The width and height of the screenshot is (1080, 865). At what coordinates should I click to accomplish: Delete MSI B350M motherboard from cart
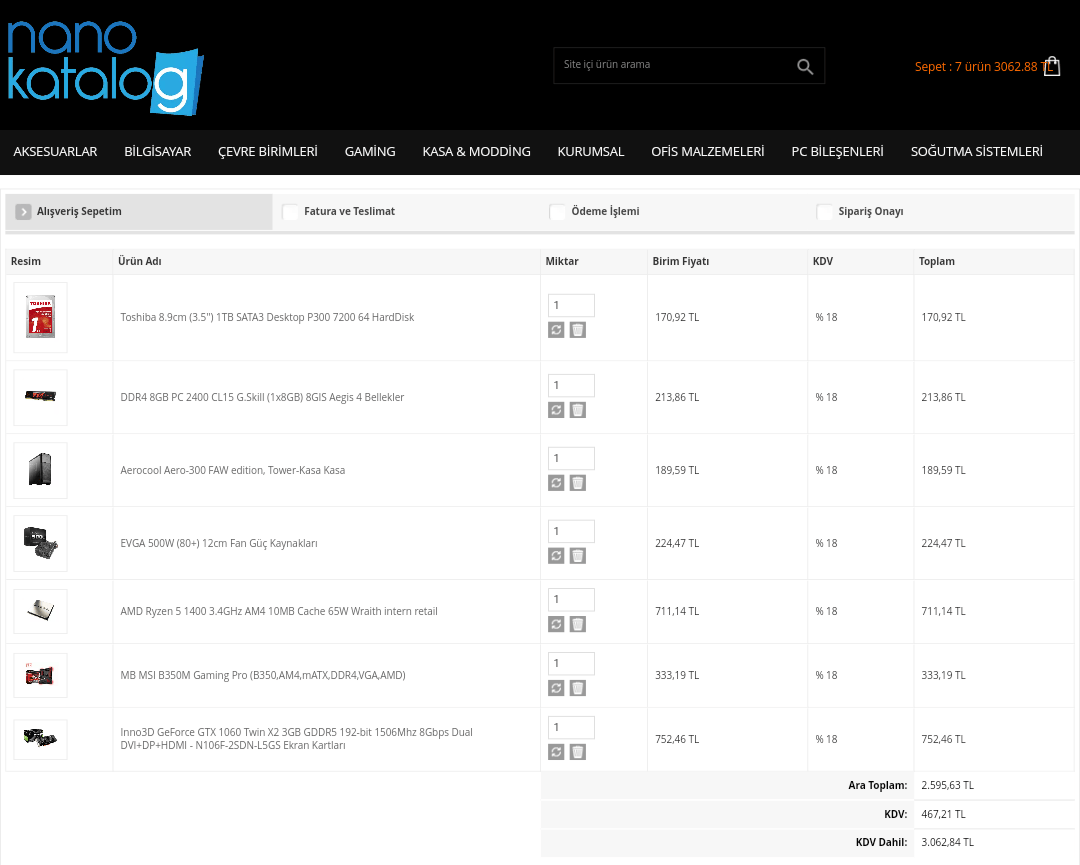(x=578, y=688)
